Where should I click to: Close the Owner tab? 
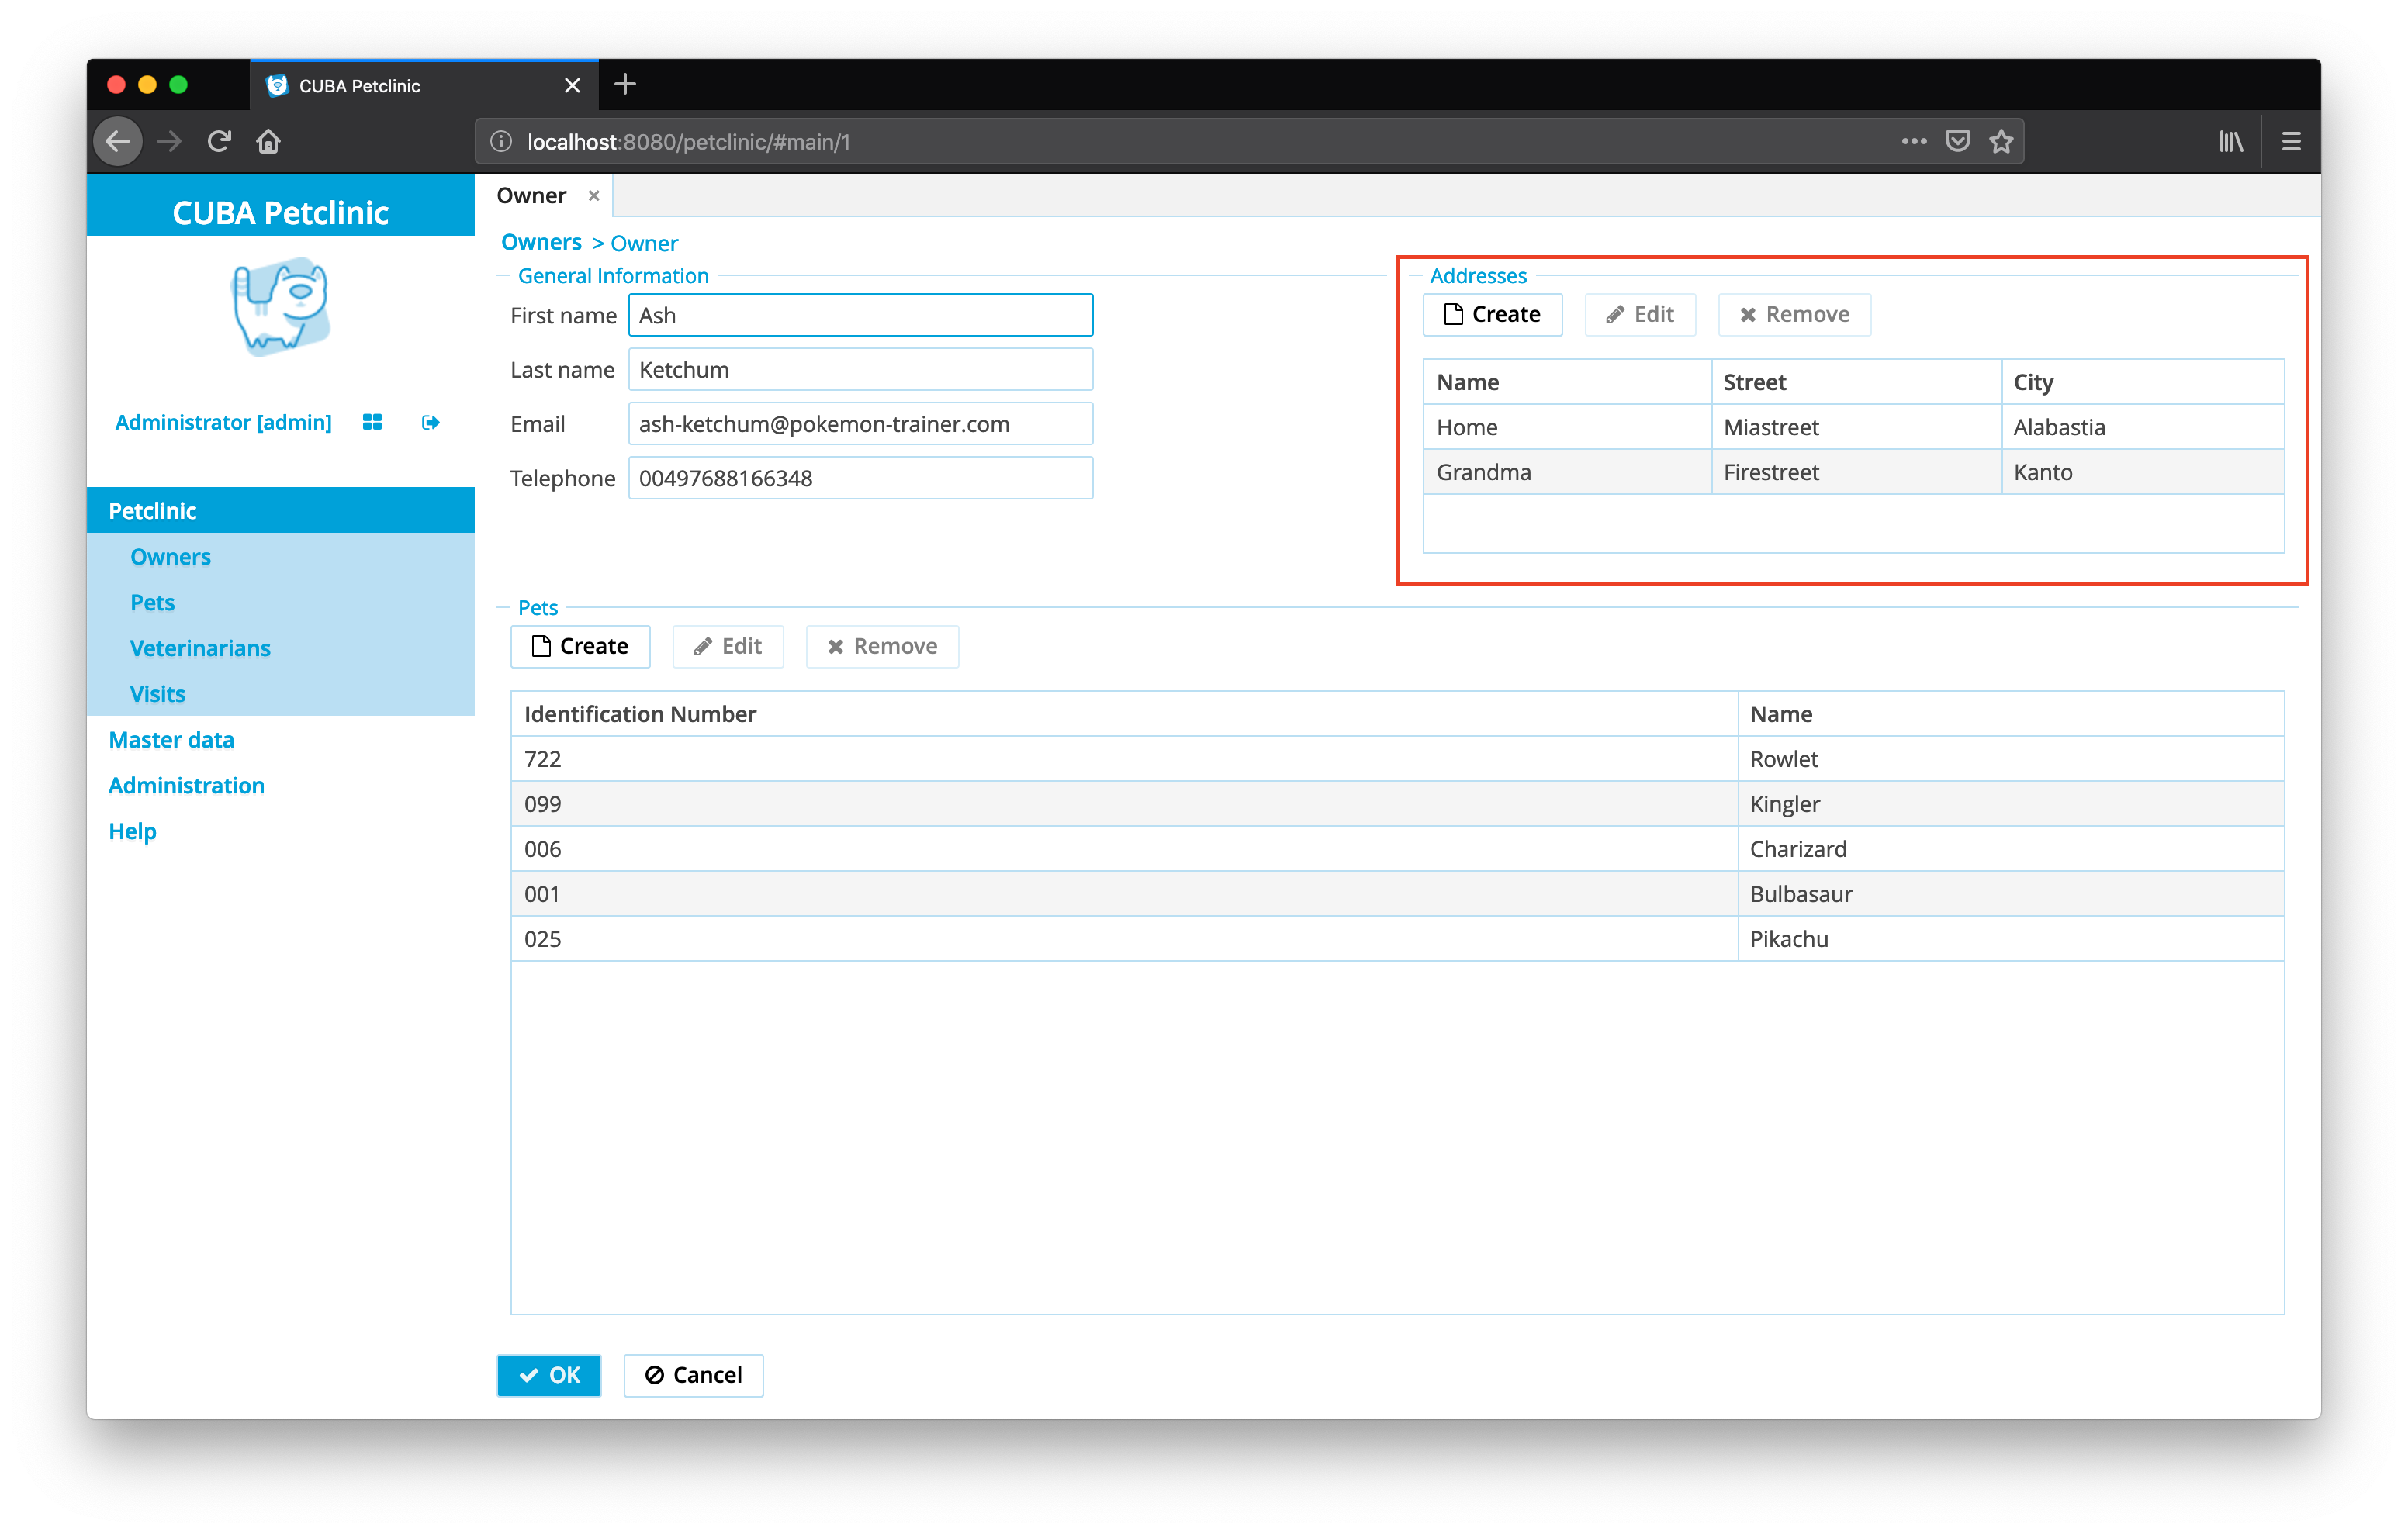click(594, 196)
